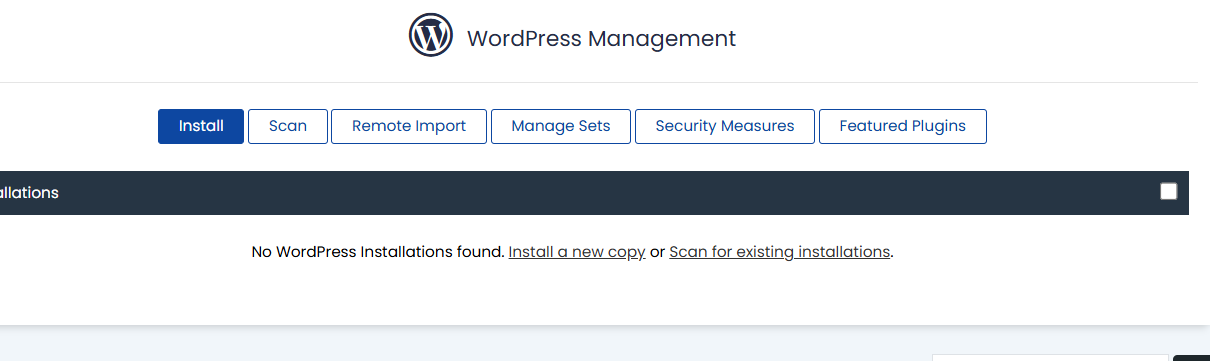Screen dimensions: 1210x361
Task: Go to Manage Sets
Action: pyautogui.click(x=561, y=126)
